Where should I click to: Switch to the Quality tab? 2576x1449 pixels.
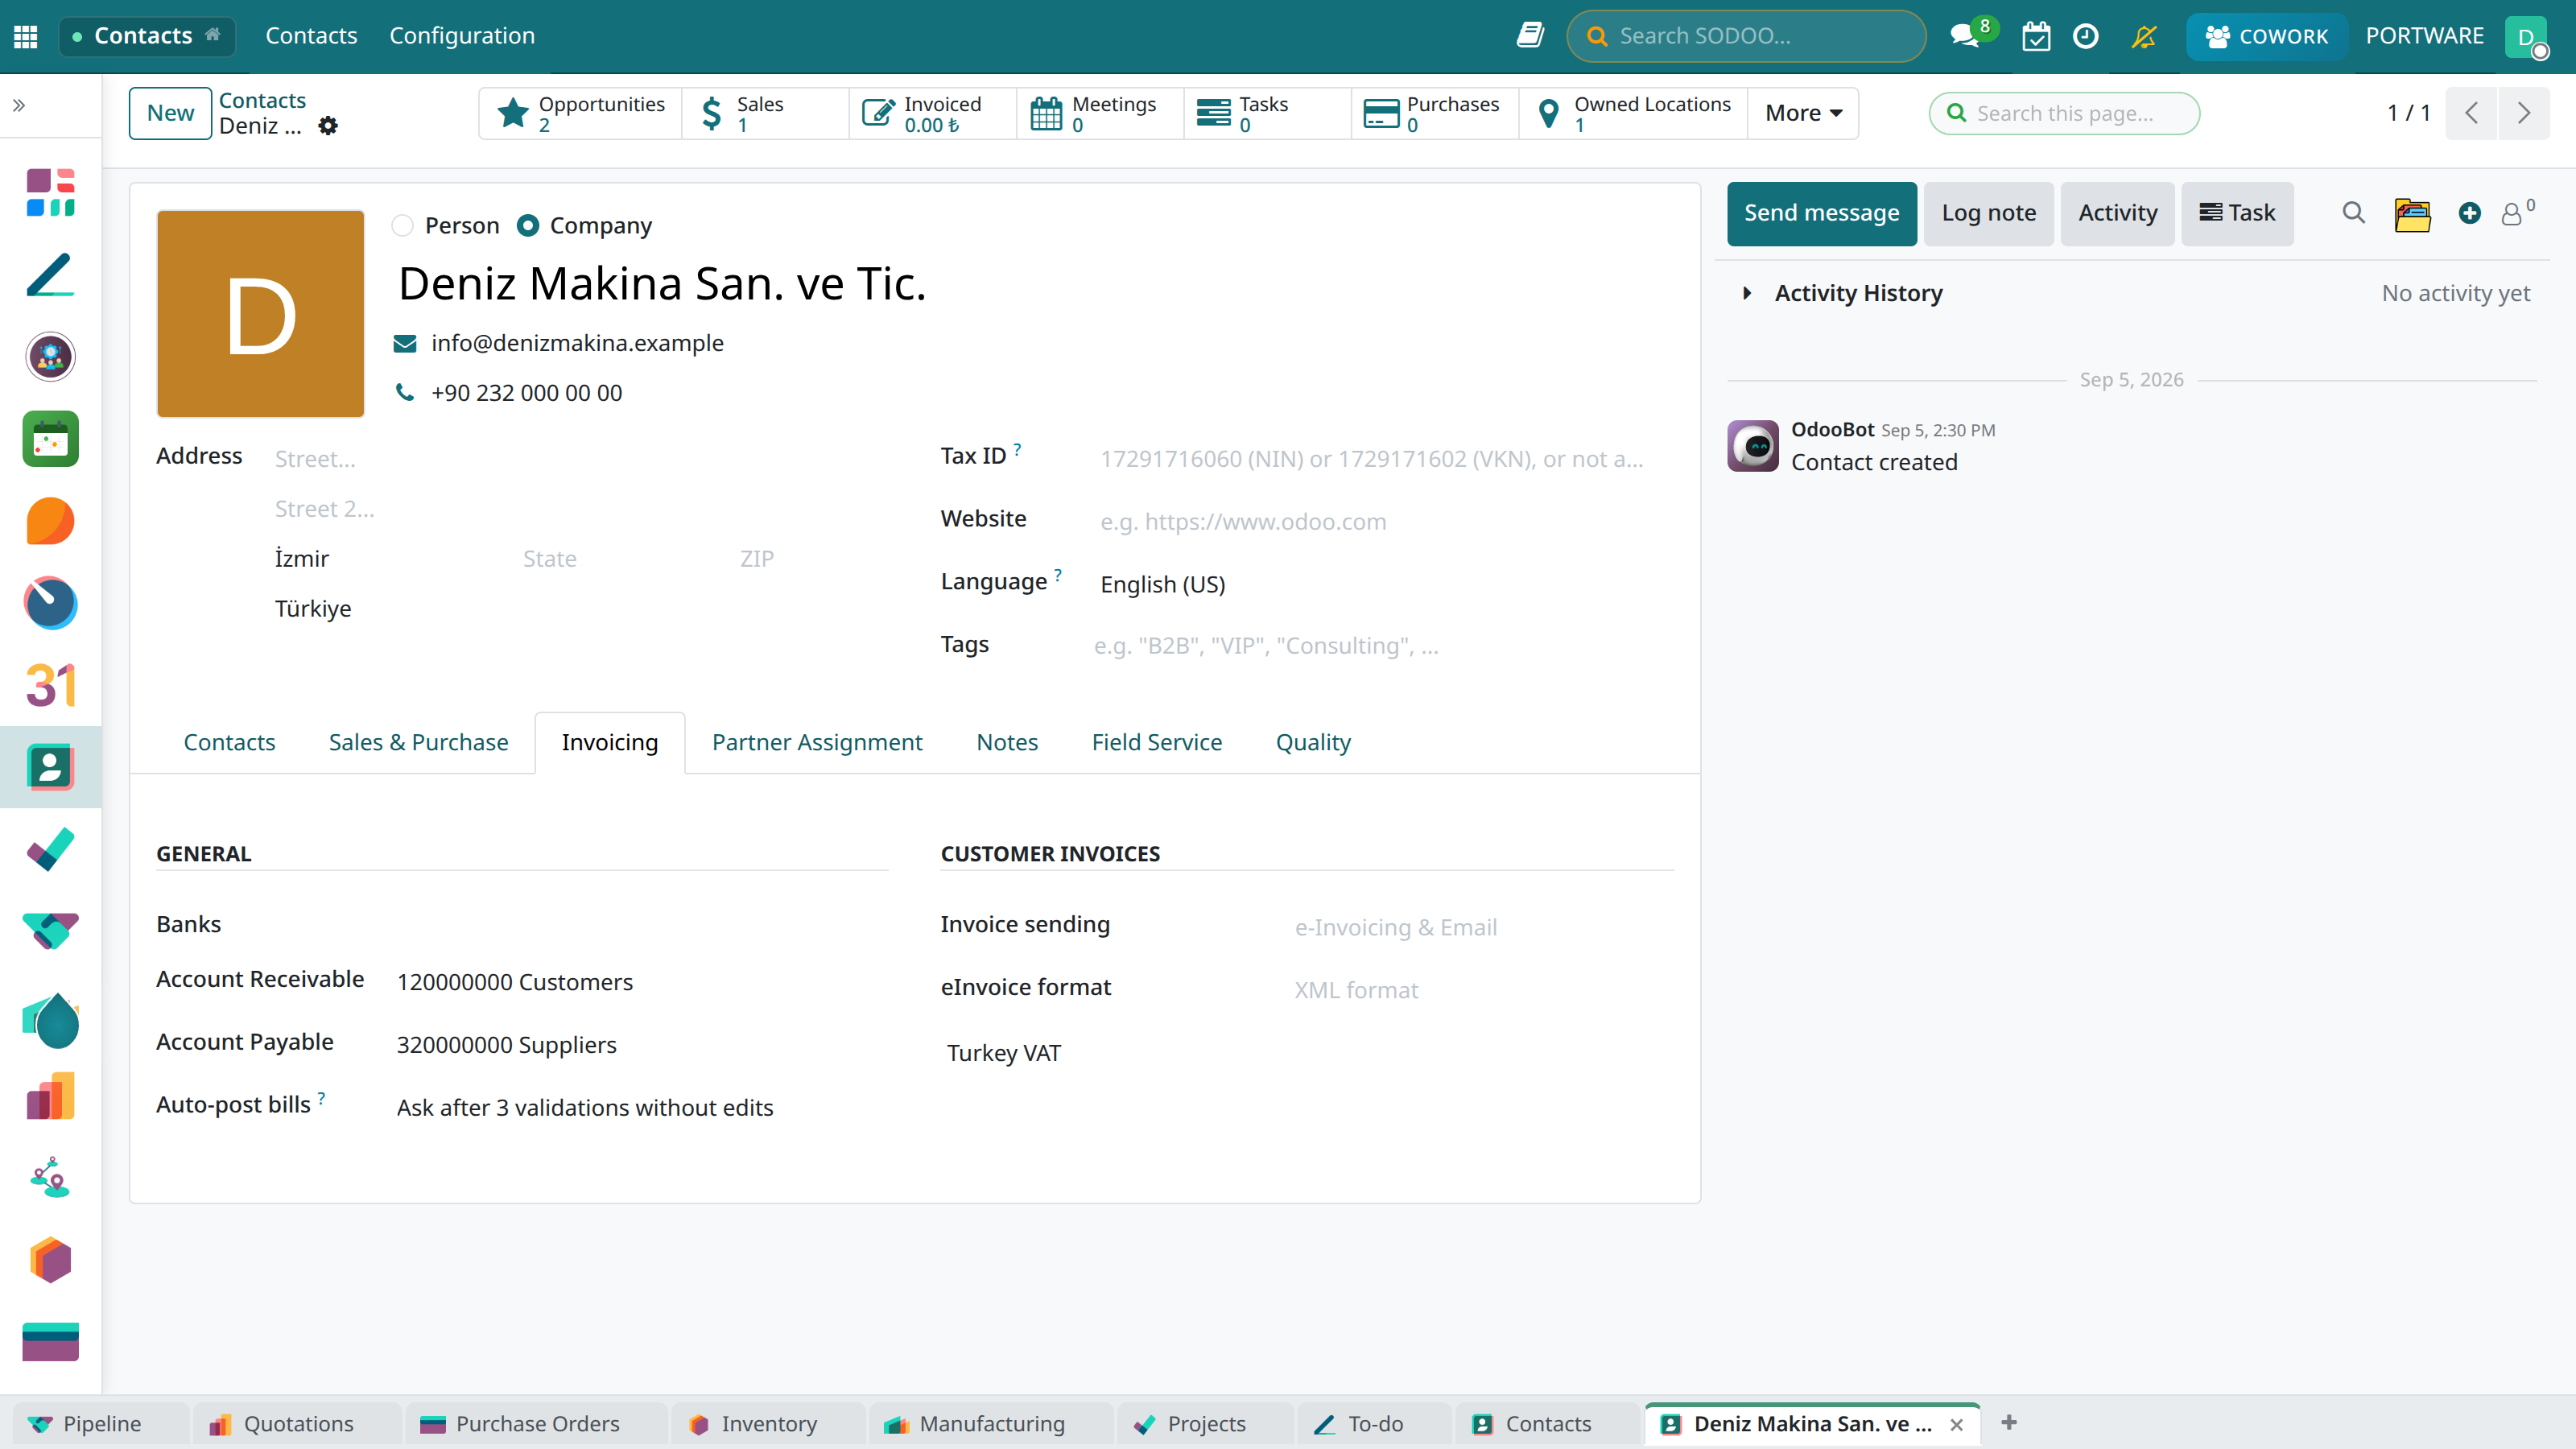(x=1313, y=742)
